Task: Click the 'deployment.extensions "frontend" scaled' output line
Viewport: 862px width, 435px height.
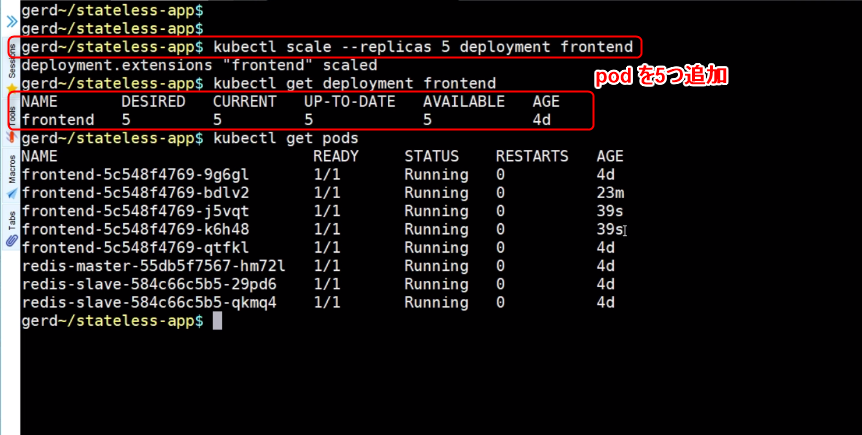Action: point(199,65)
